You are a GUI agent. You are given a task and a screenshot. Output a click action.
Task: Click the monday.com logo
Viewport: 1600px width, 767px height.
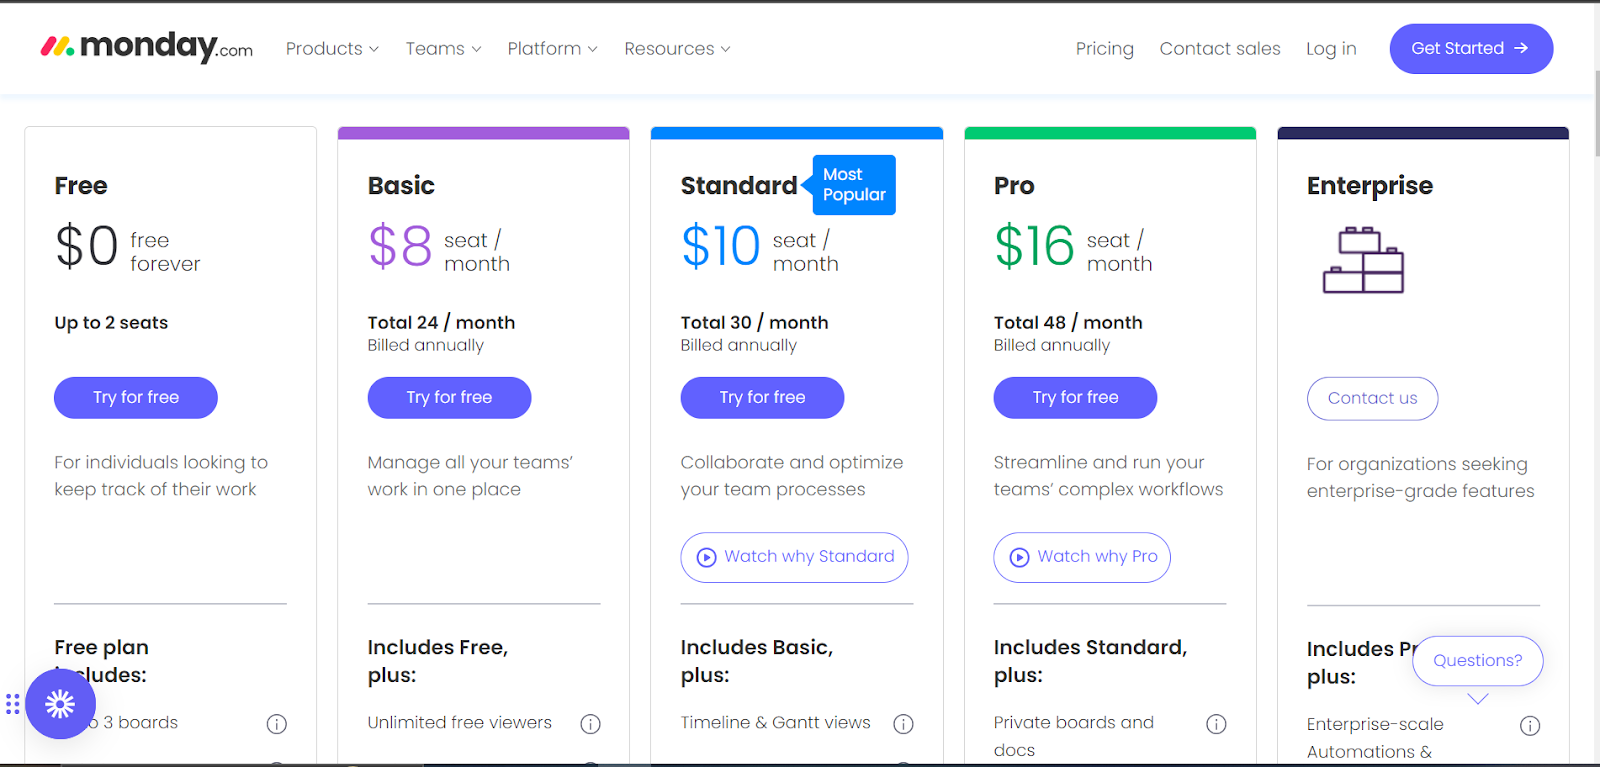click(x=145, y=47)
